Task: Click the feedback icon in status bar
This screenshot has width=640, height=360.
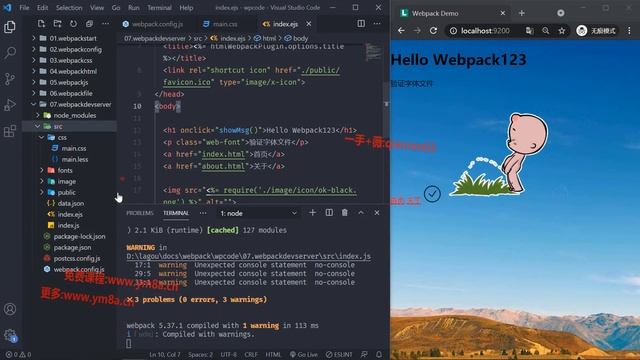Action: (364, 354)
